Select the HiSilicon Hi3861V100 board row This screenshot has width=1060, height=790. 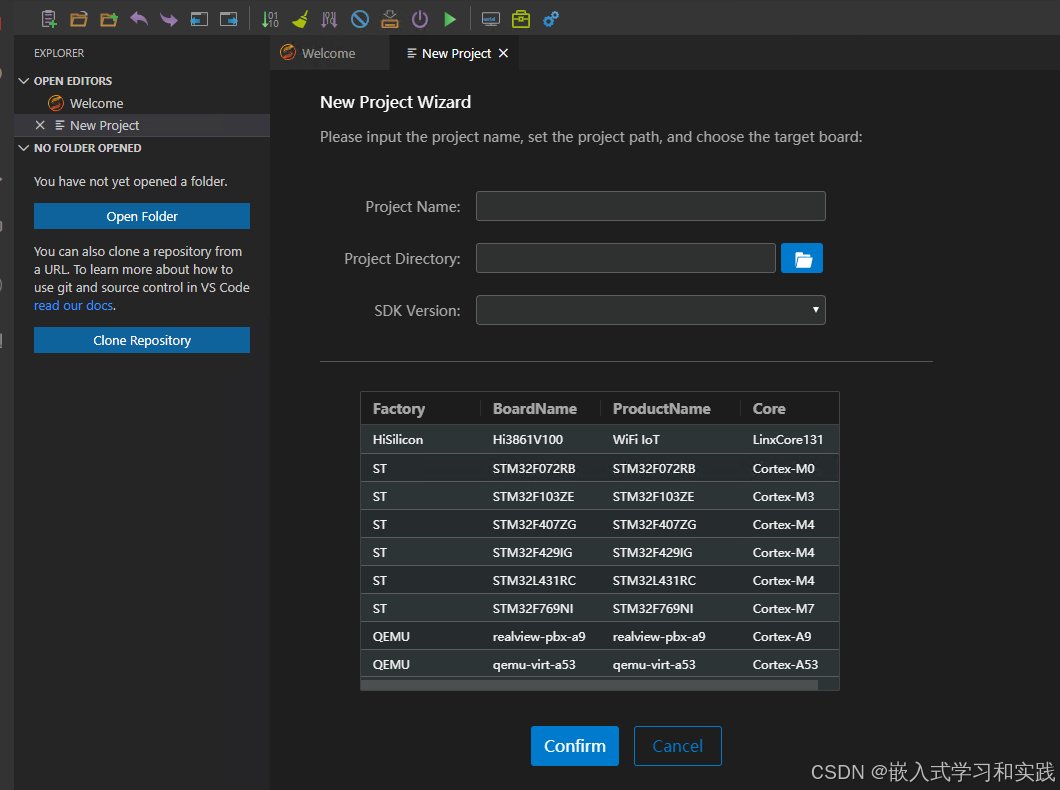(x=600, y=439)
